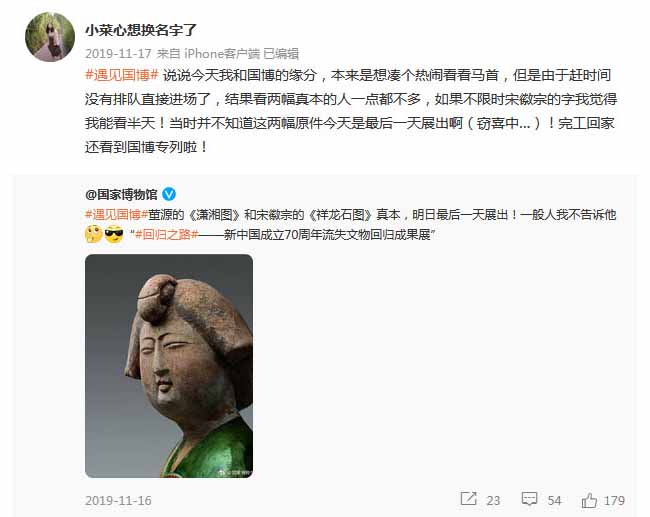Image resolution: width=650 pixels, height=517 pixels.
Task: Click the blue verified badge icon
Action: point(169,194)
